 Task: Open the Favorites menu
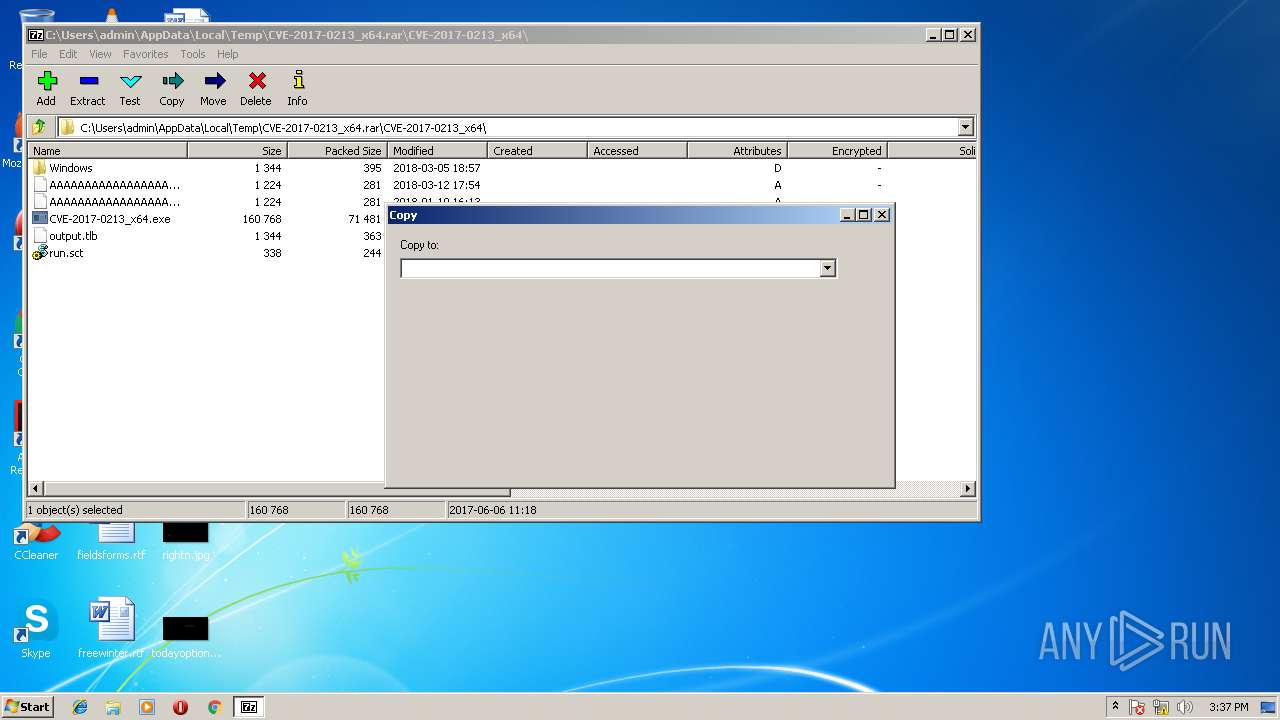146,54
